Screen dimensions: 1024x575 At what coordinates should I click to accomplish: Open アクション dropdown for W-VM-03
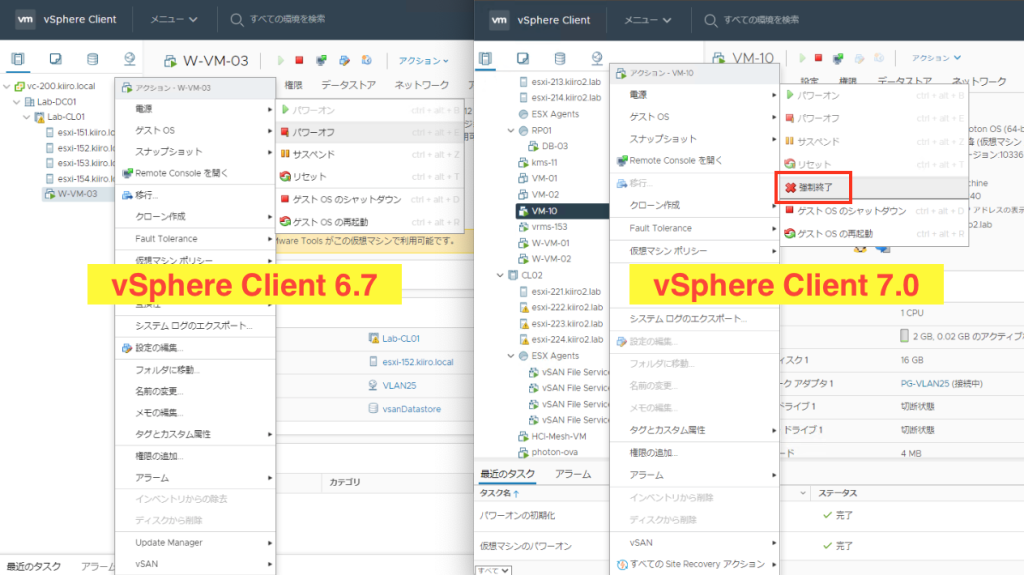[424, 61]
